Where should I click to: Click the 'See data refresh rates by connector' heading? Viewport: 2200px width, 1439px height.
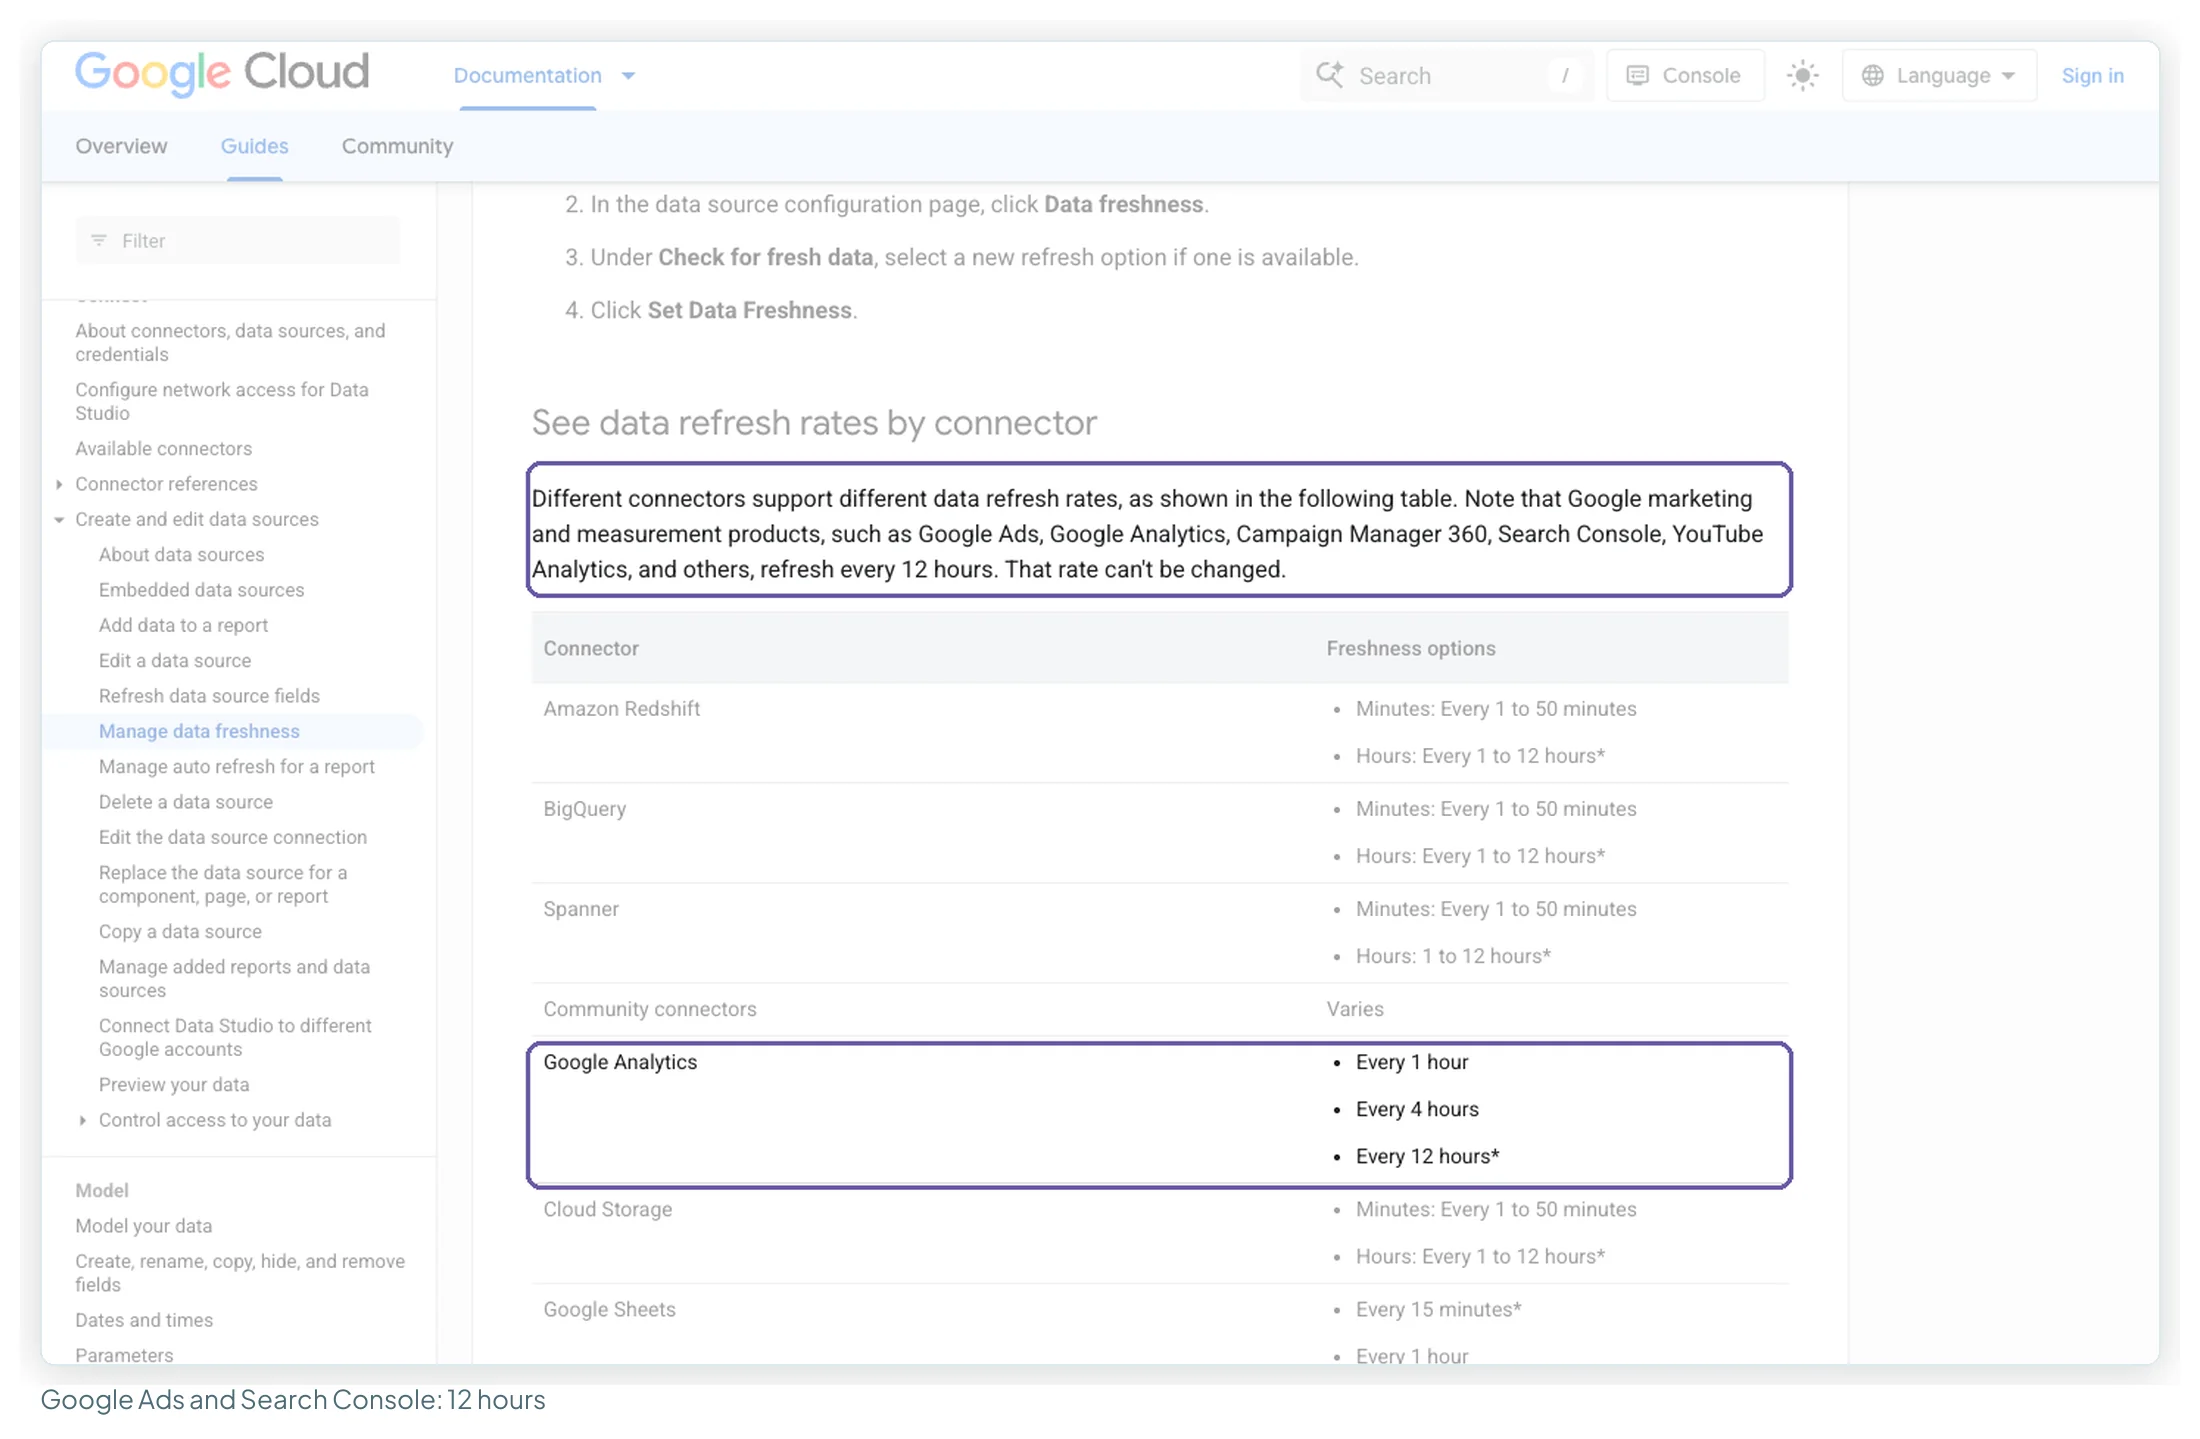[814, 423]
